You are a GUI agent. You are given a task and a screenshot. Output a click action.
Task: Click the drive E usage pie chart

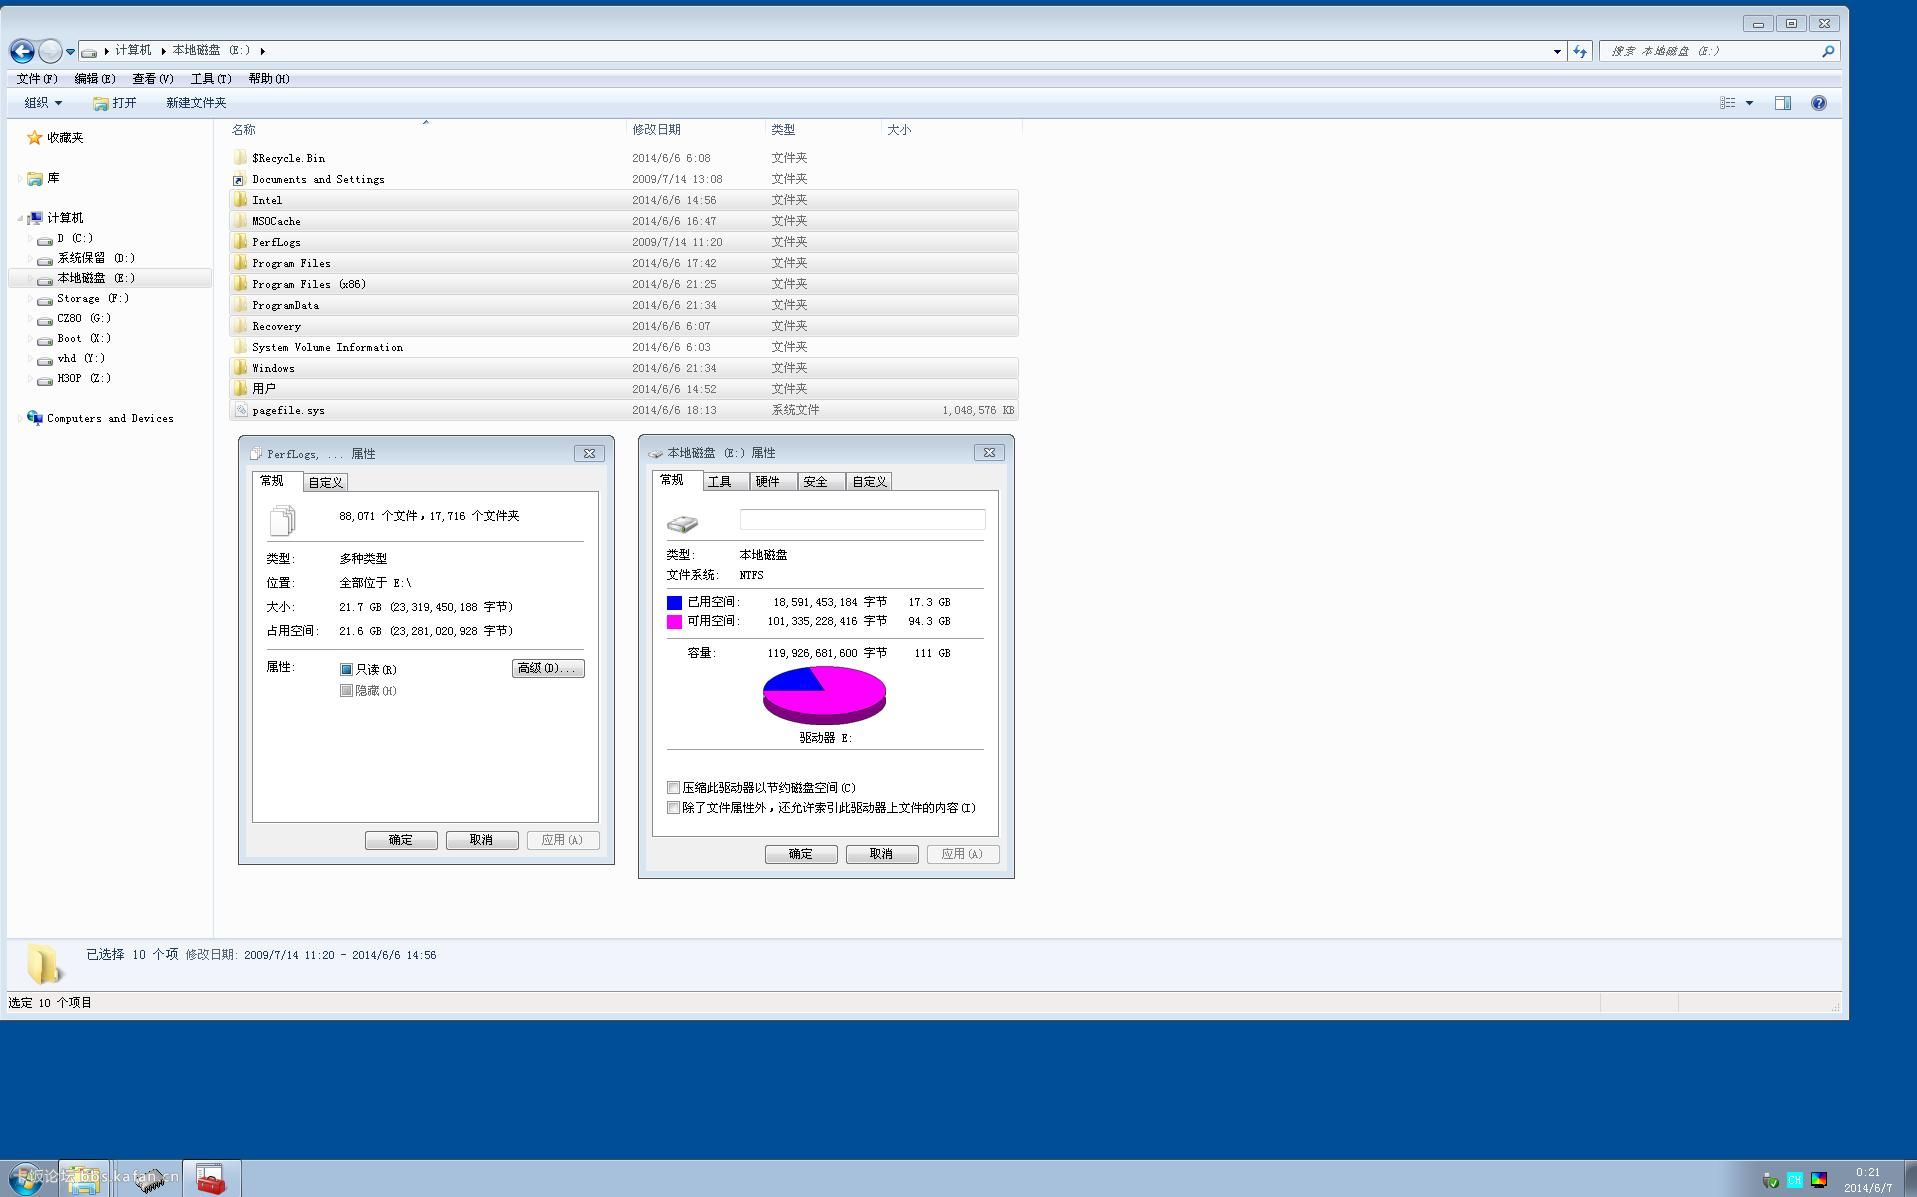[824, 695]
